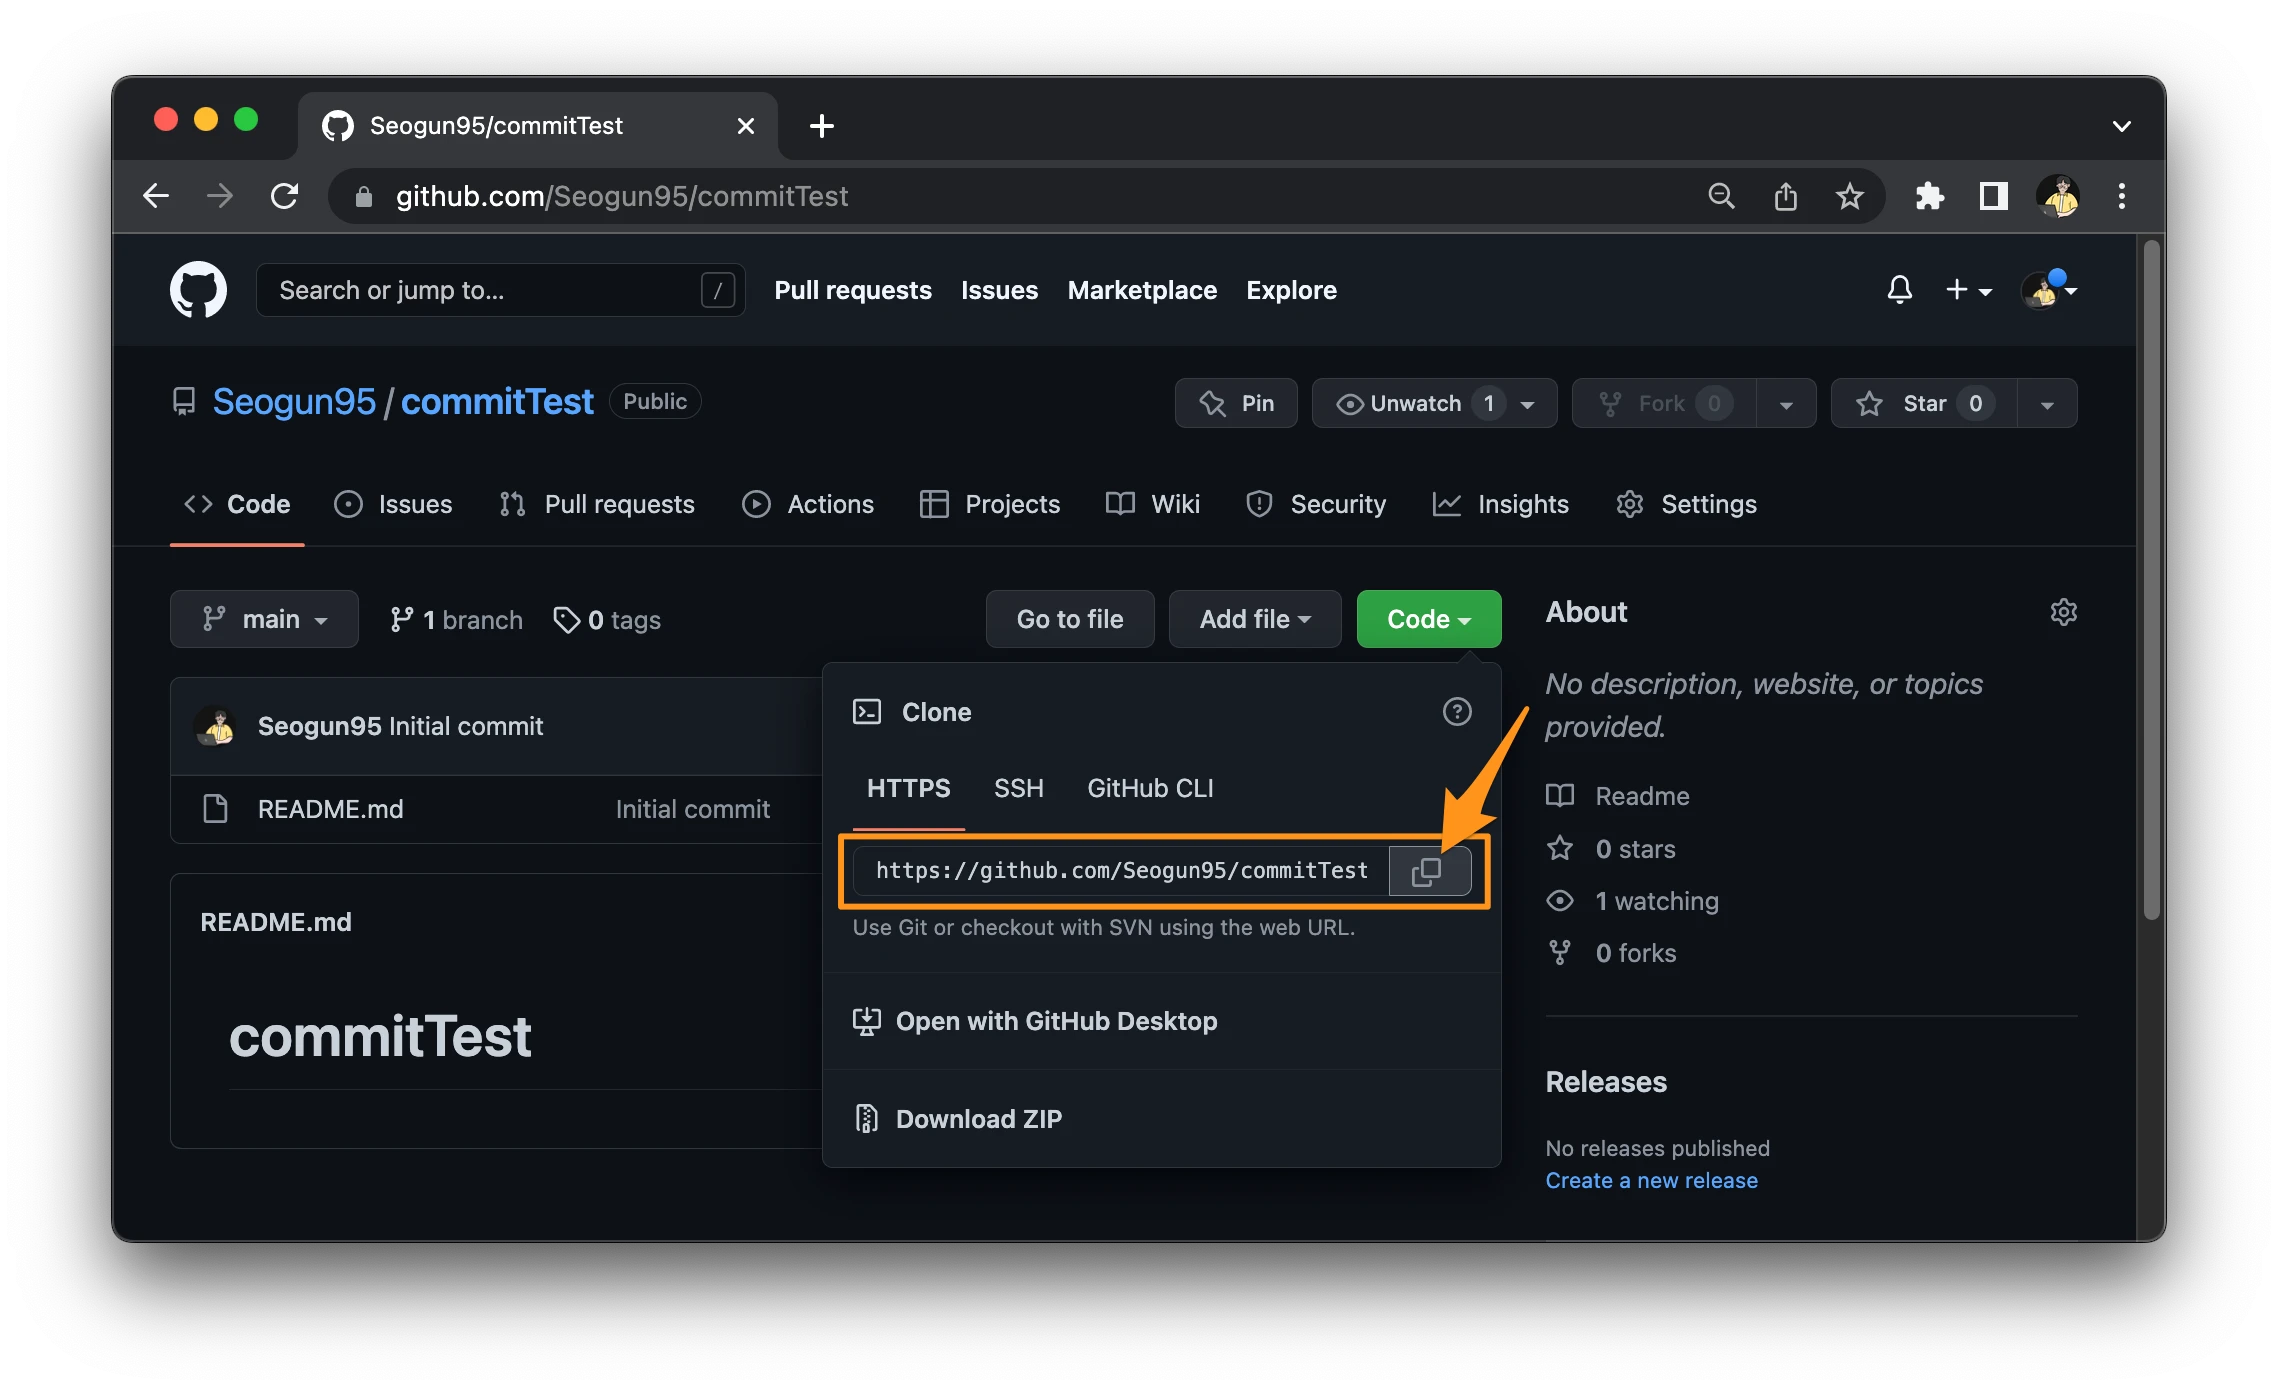
Task: Open the notifications bell
Action: [x=1899, y=290]
